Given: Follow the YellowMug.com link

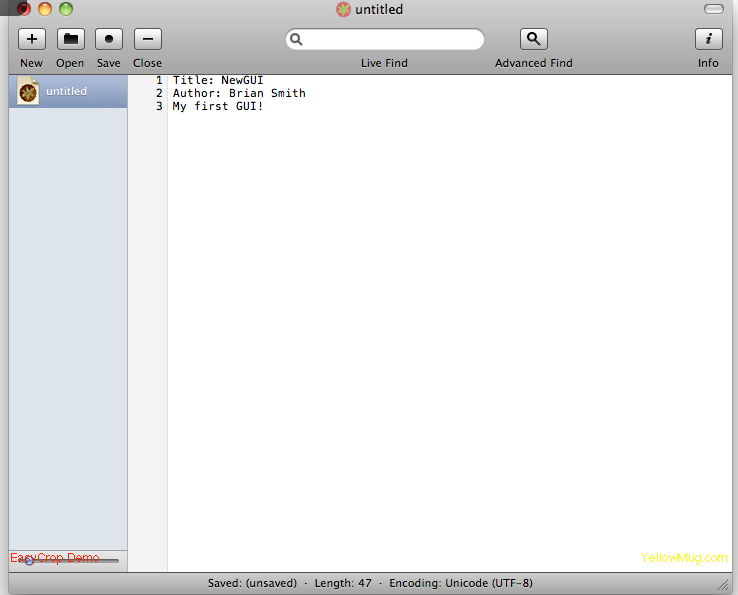Looking at the screenshot, I should pyautogui.click(x=684, y=559).
